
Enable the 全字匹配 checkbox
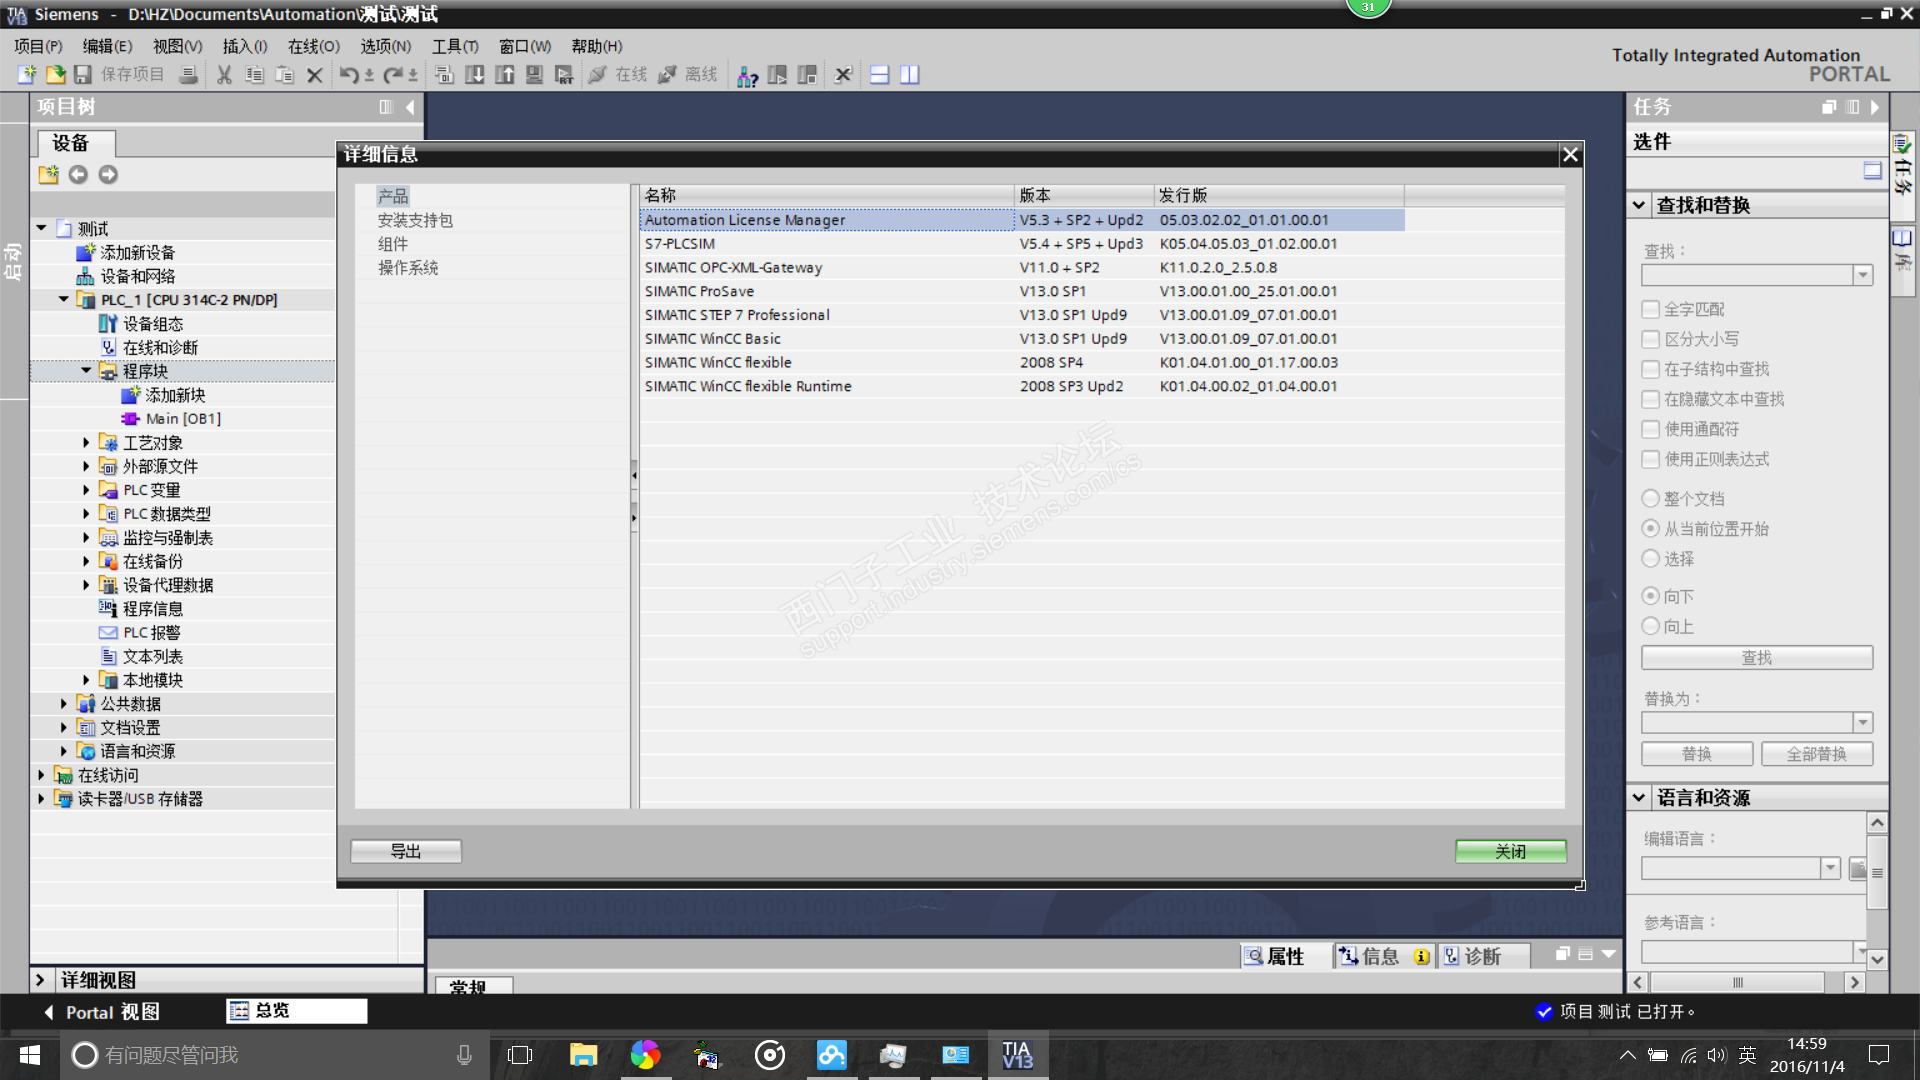pyautogui.click(x=1651, y=310)
